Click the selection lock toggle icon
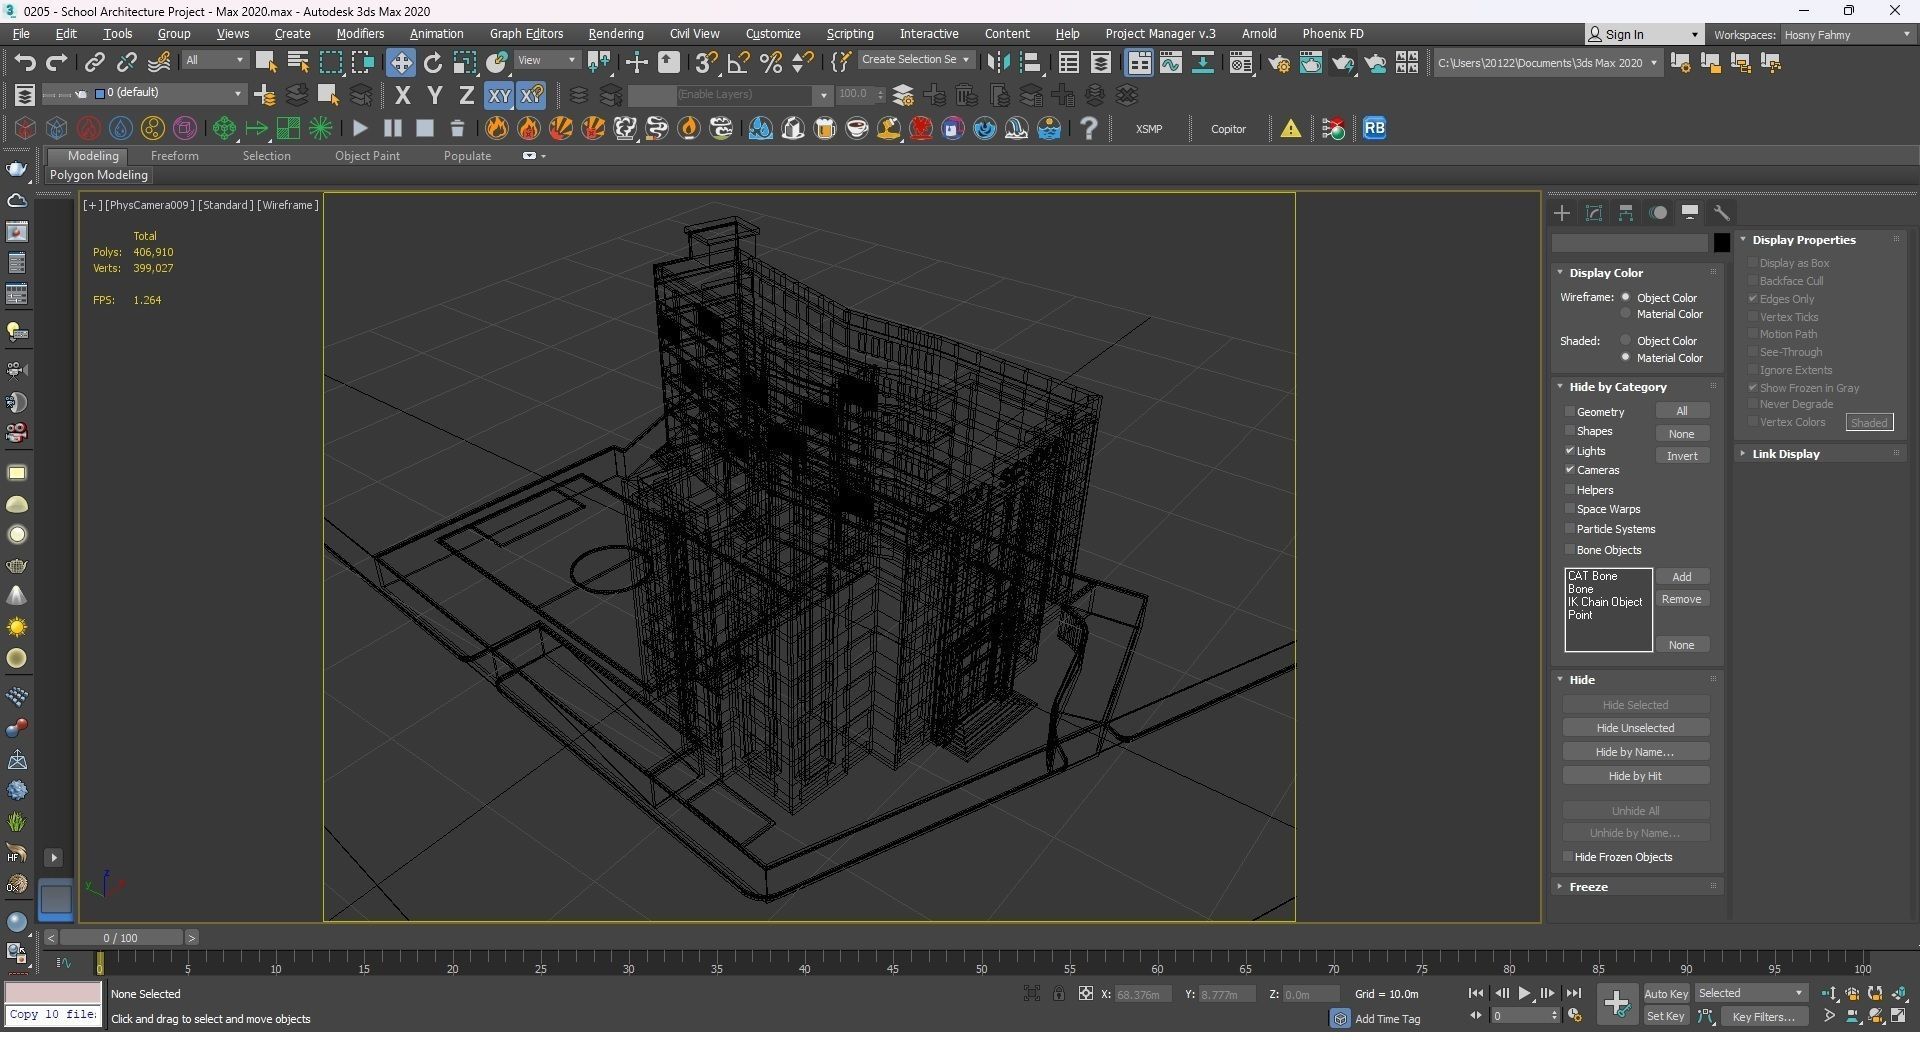The width and height of the screenshot is (1920, 1040). 1059,993
